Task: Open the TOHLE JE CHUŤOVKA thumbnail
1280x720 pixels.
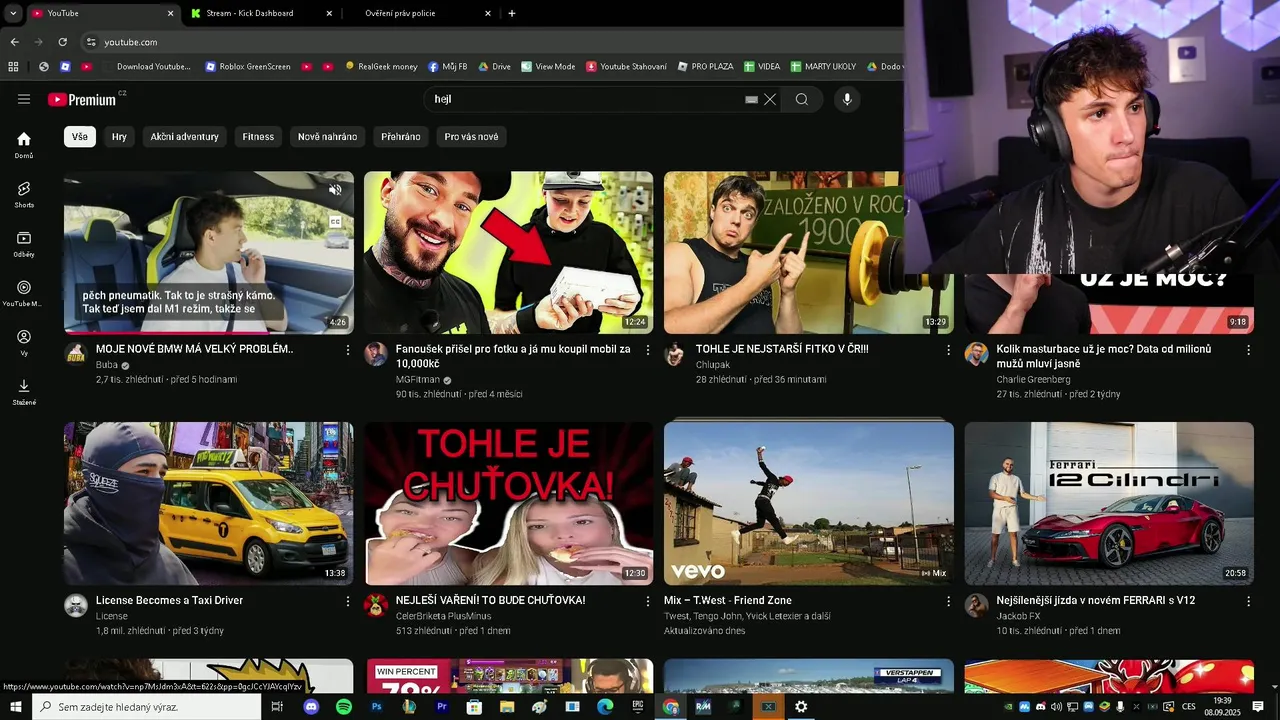Action: [508, 503]
